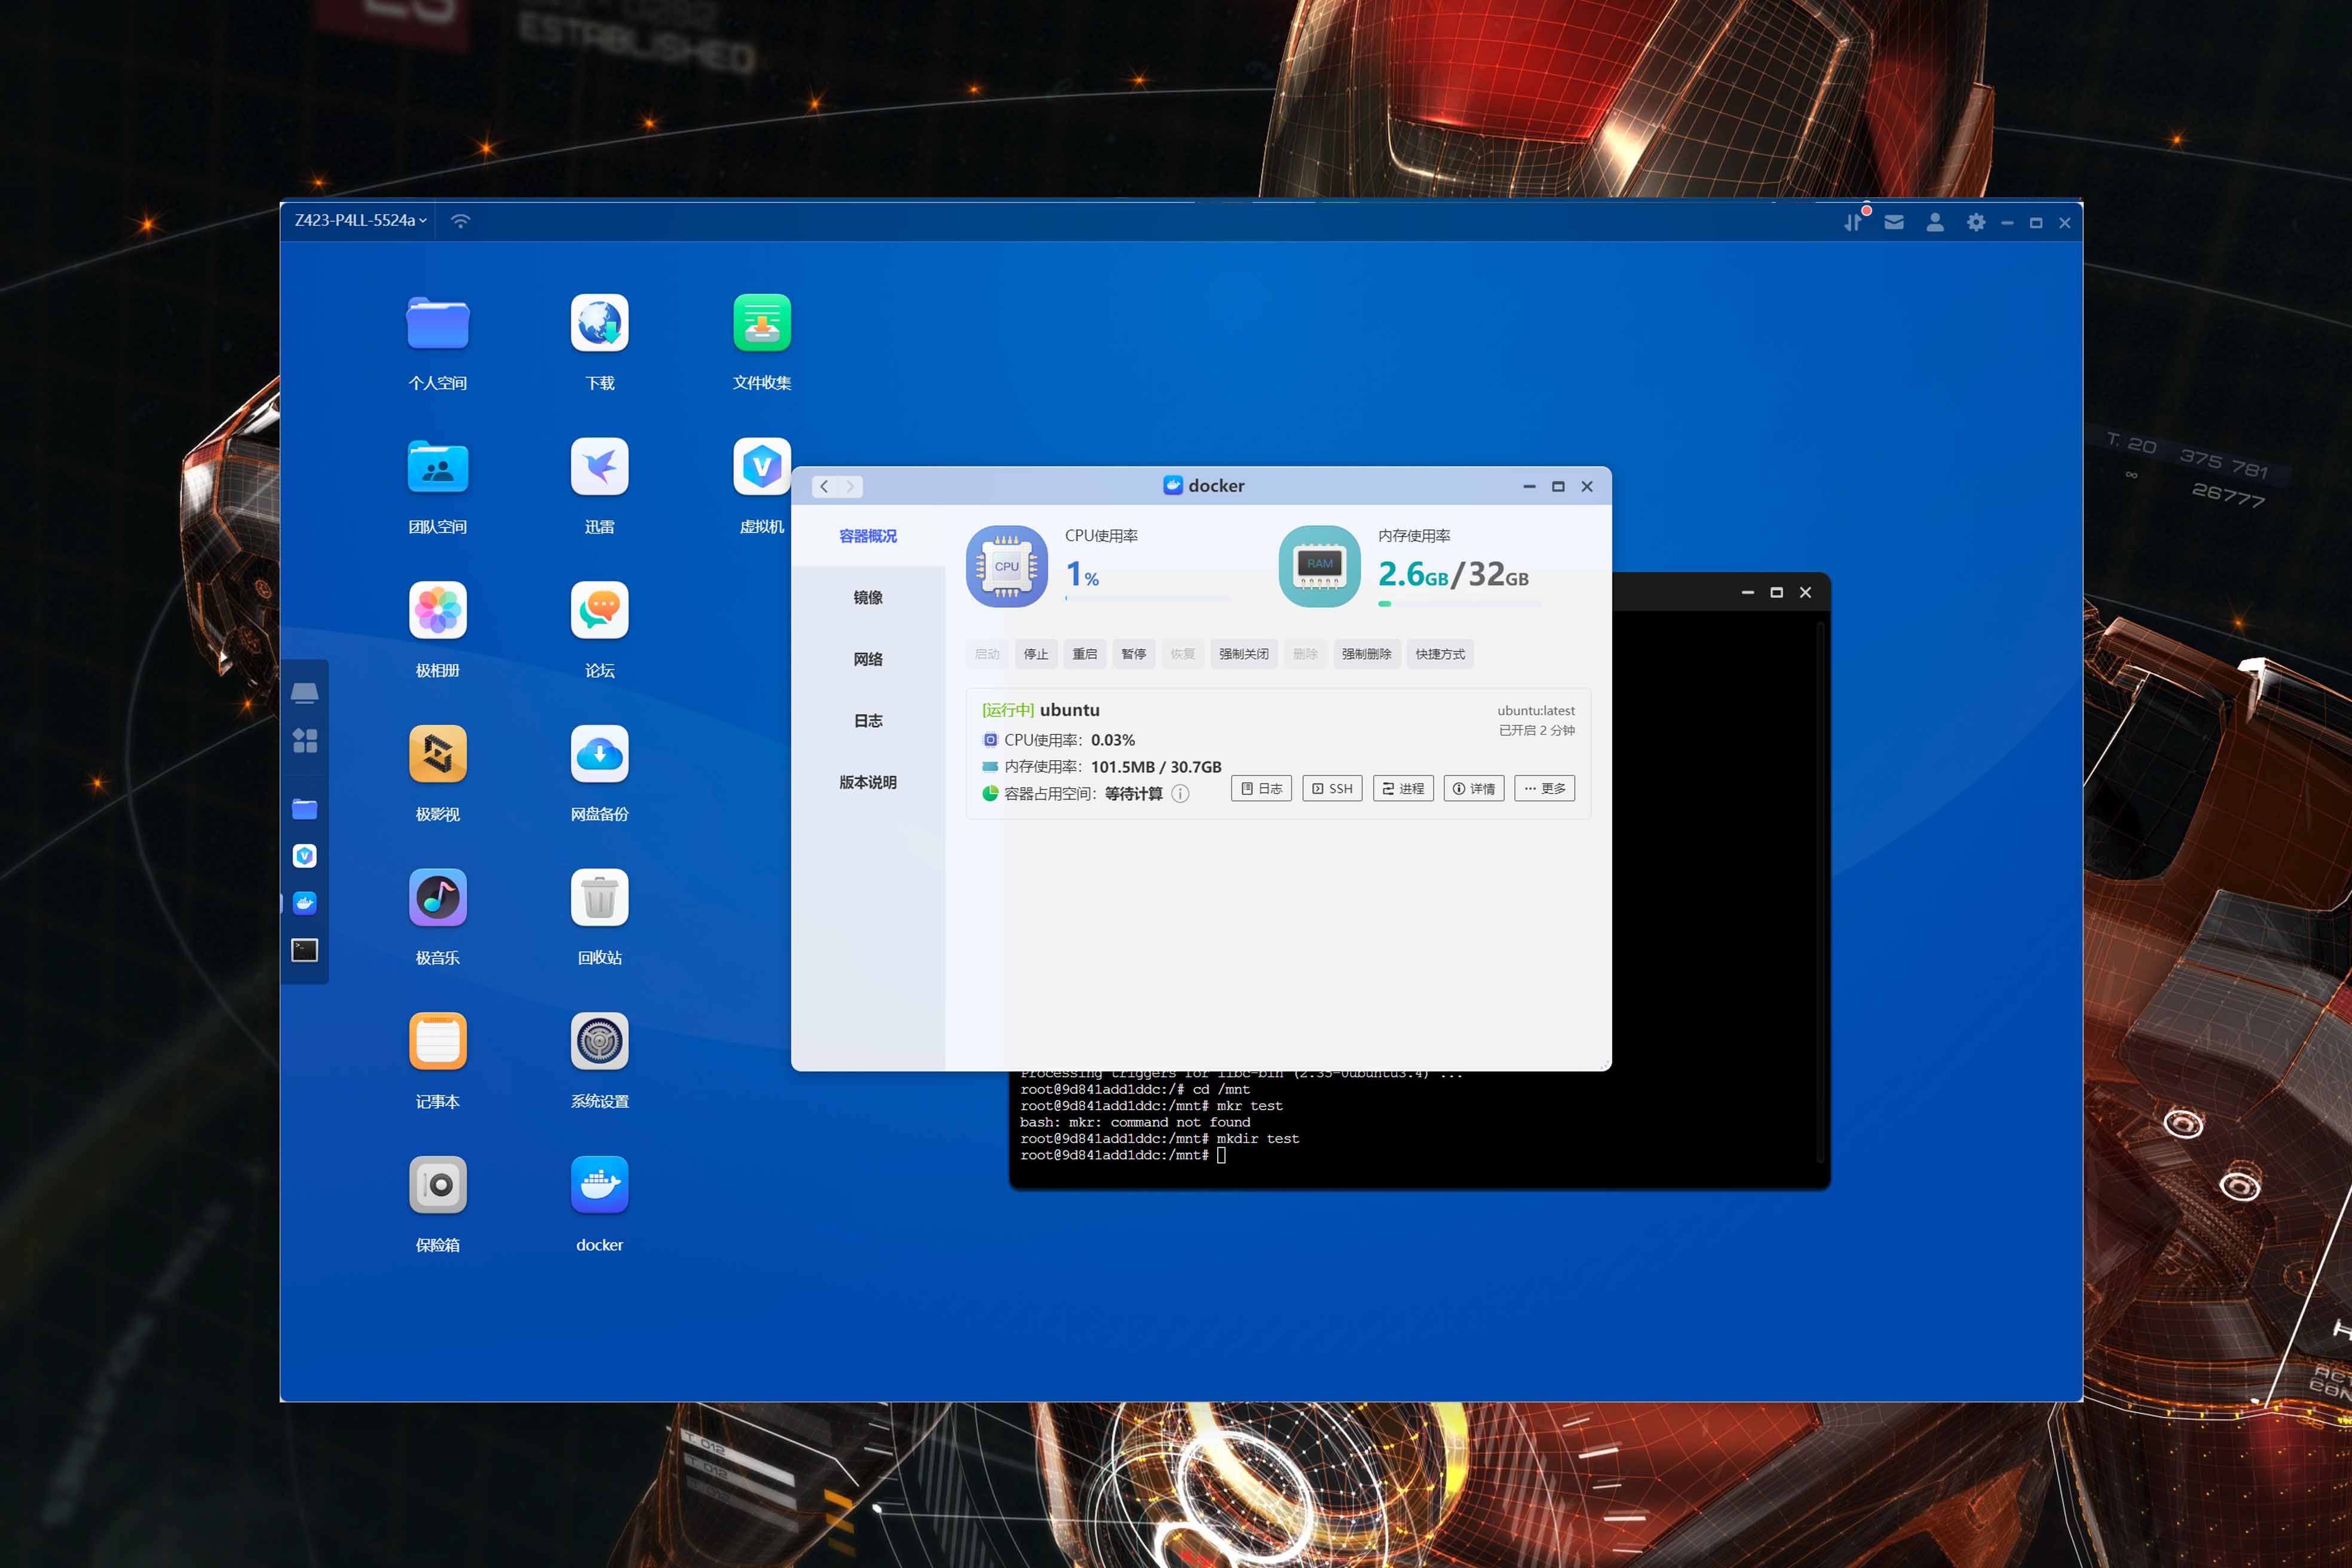Click the disabled 删除 button

1306,654
